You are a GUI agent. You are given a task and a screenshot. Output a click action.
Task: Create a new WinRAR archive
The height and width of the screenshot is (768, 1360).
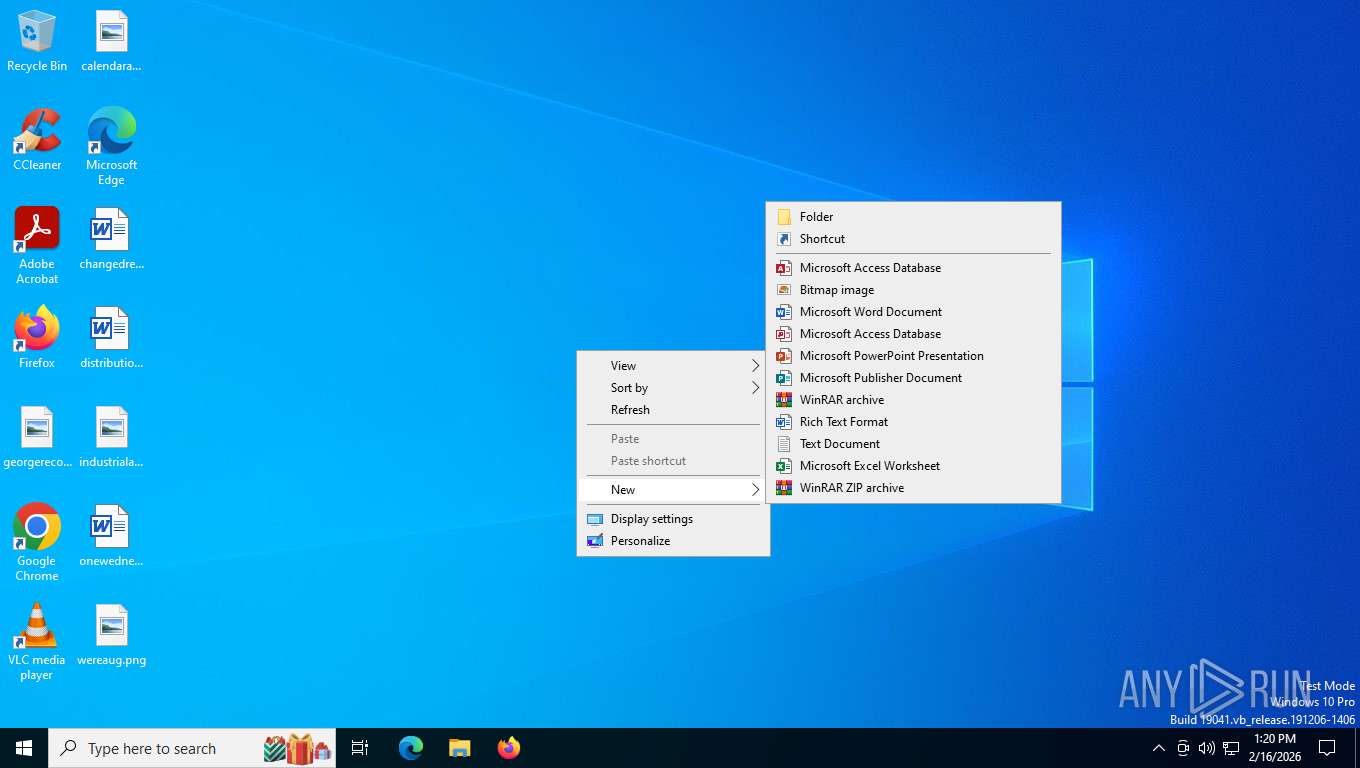[913, 400]
